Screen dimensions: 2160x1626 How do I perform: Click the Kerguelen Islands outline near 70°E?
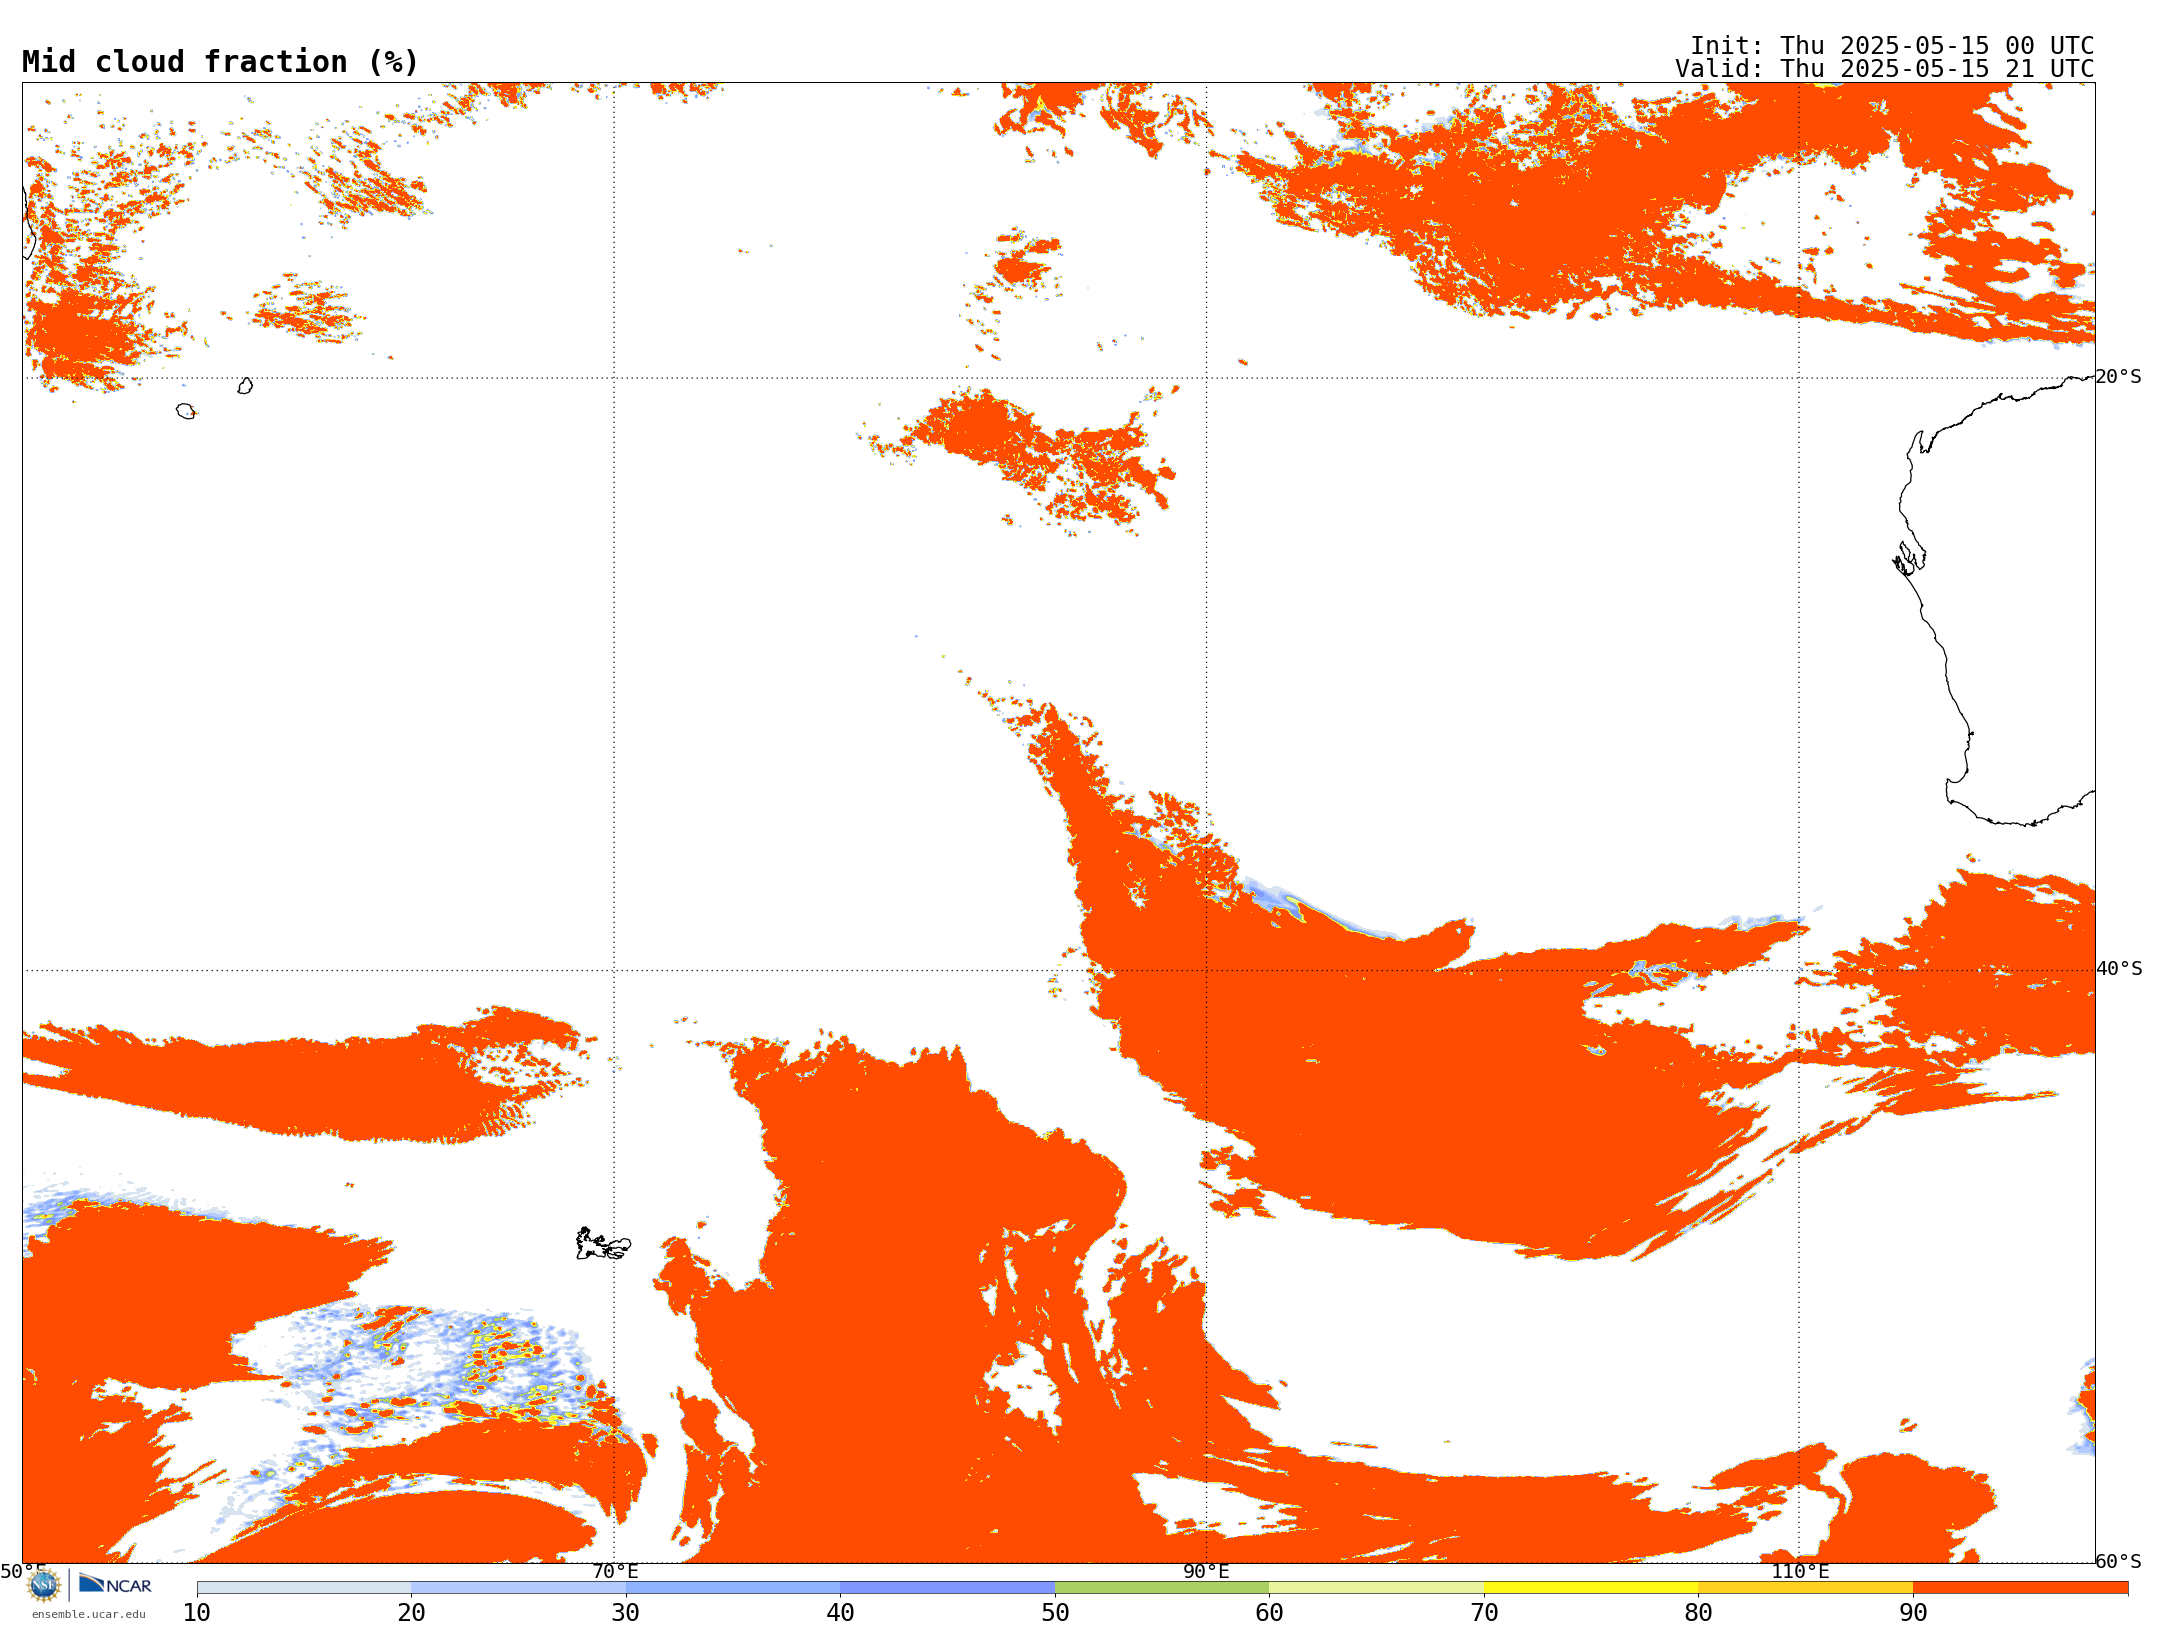(603, 1244)
